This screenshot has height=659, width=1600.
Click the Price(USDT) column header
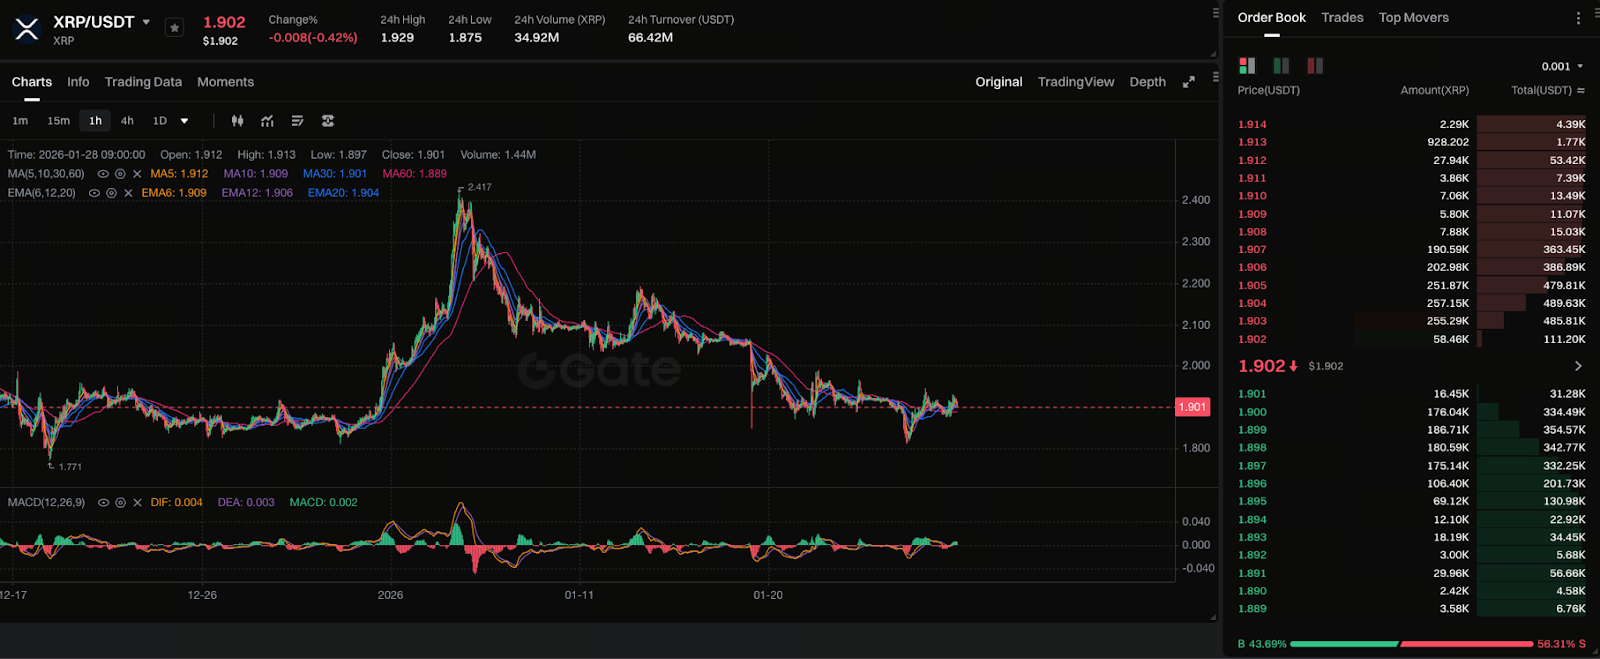1268,90
